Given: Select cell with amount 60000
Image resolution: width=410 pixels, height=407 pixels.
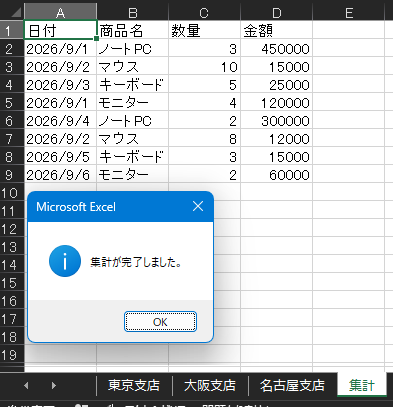Looking at the screenshot, I should point(277,175).
